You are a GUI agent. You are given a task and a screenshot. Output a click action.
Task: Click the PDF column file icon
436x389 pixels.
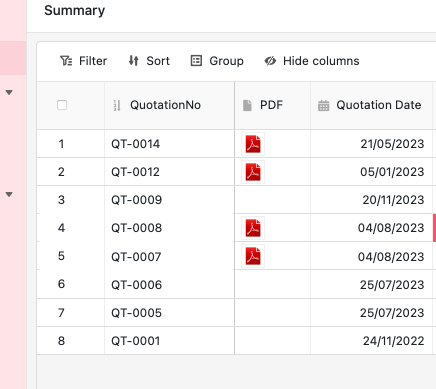click(x=247, y=105)
